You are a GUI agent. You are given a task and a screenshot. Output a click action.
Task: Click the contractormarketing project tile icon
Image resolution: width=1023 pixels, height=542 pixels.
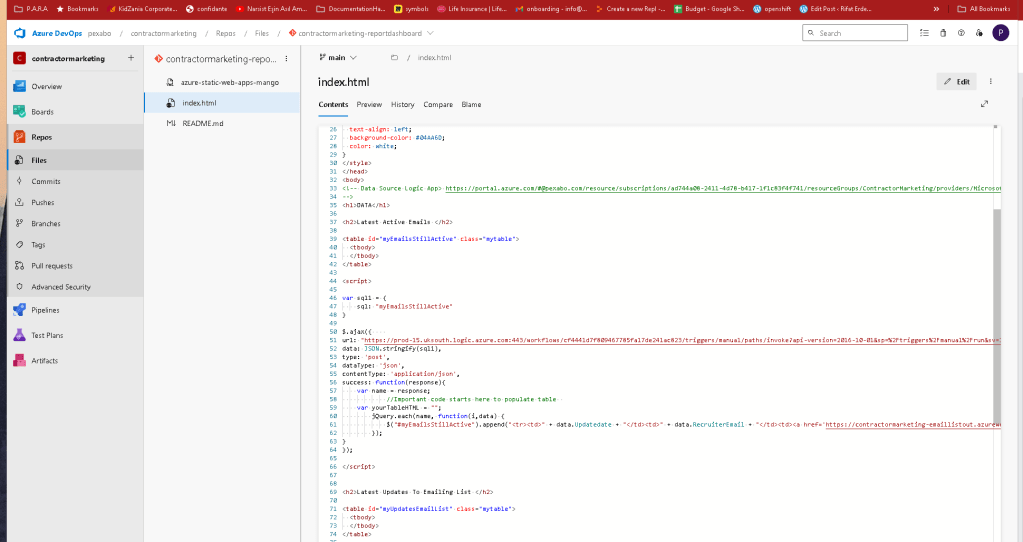[20, 59]
